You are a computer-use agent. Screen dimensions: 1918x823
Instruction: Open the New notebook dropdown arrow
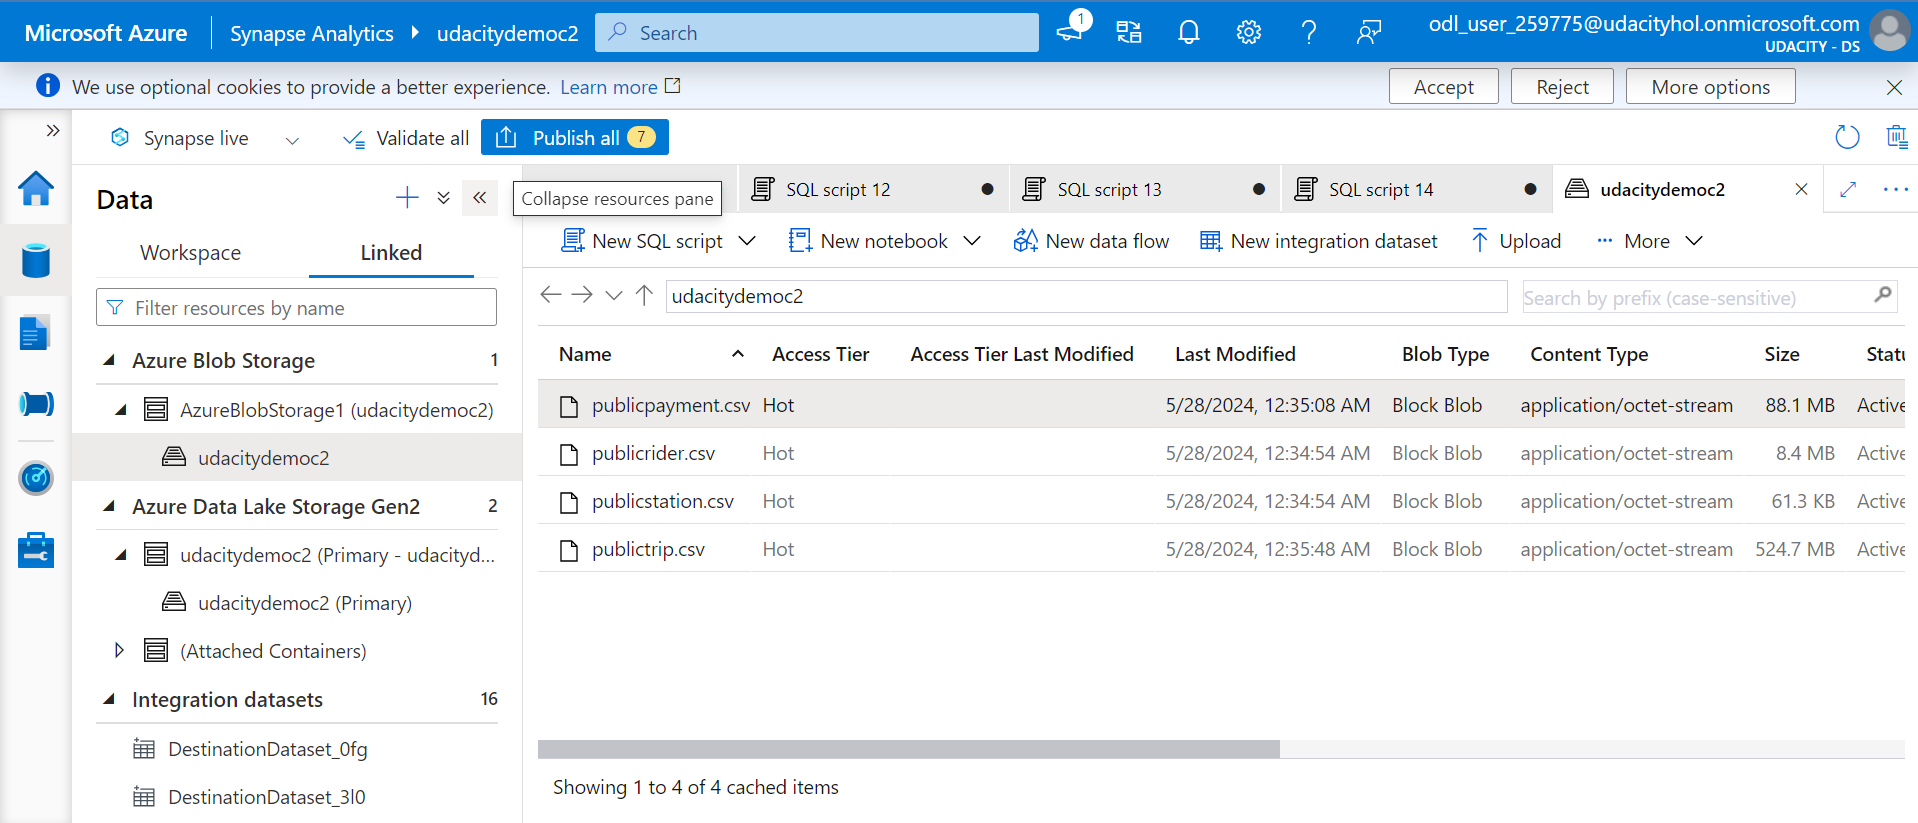972,241
